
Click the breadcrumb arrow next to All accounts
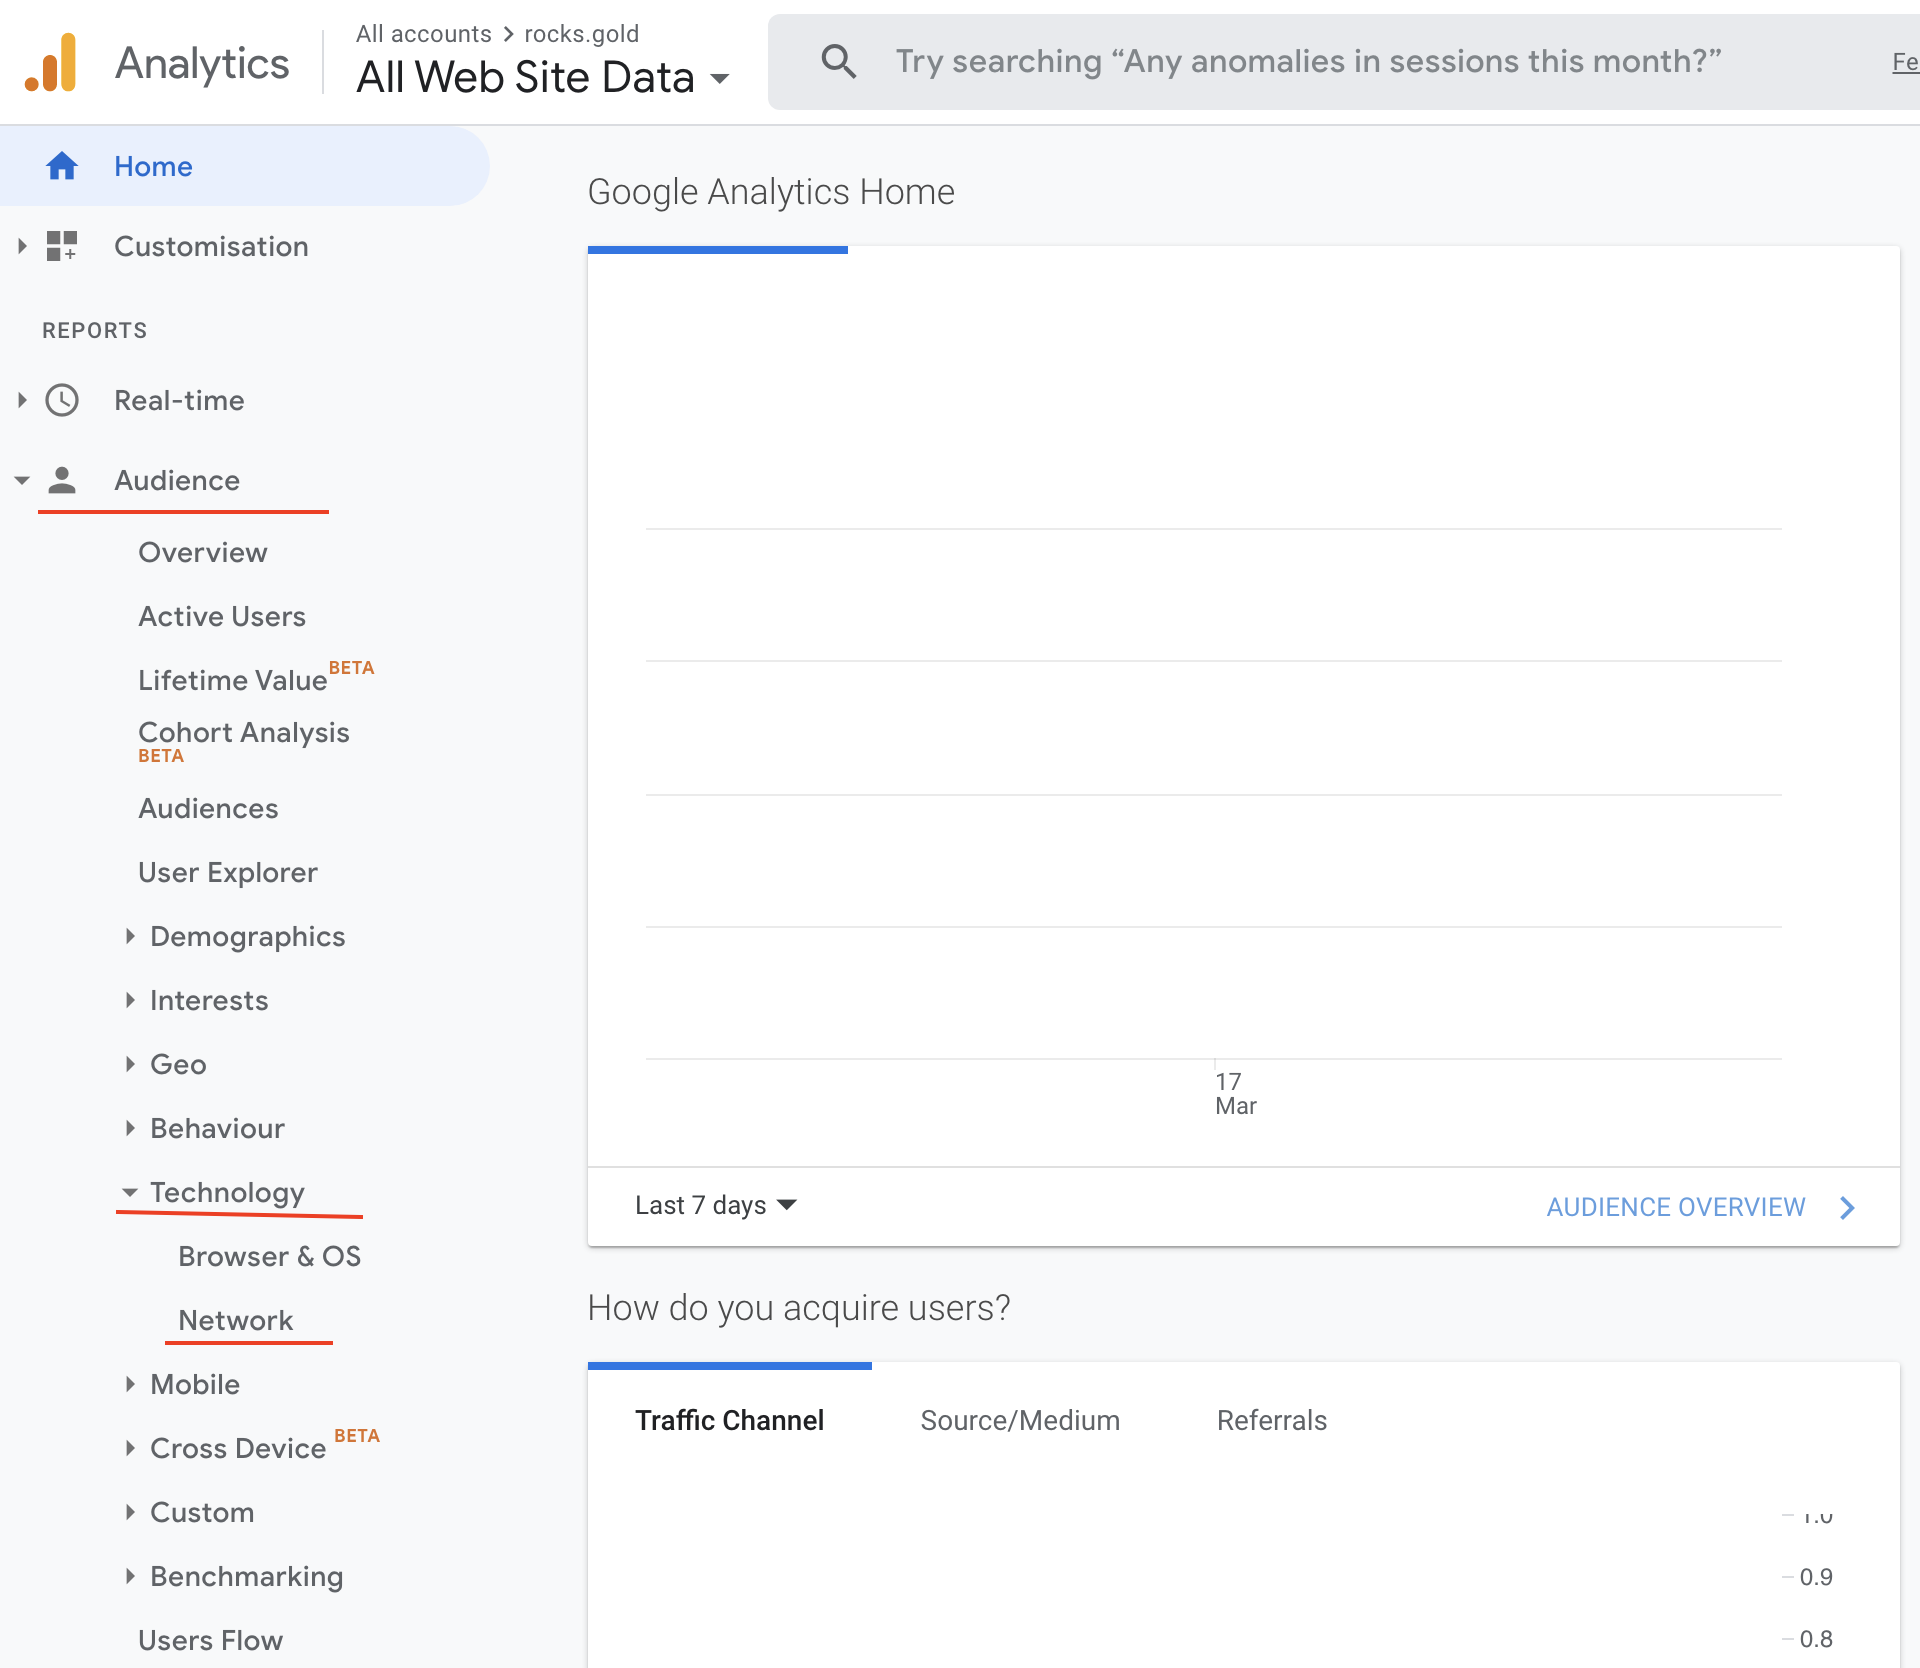tap(508, 34)
